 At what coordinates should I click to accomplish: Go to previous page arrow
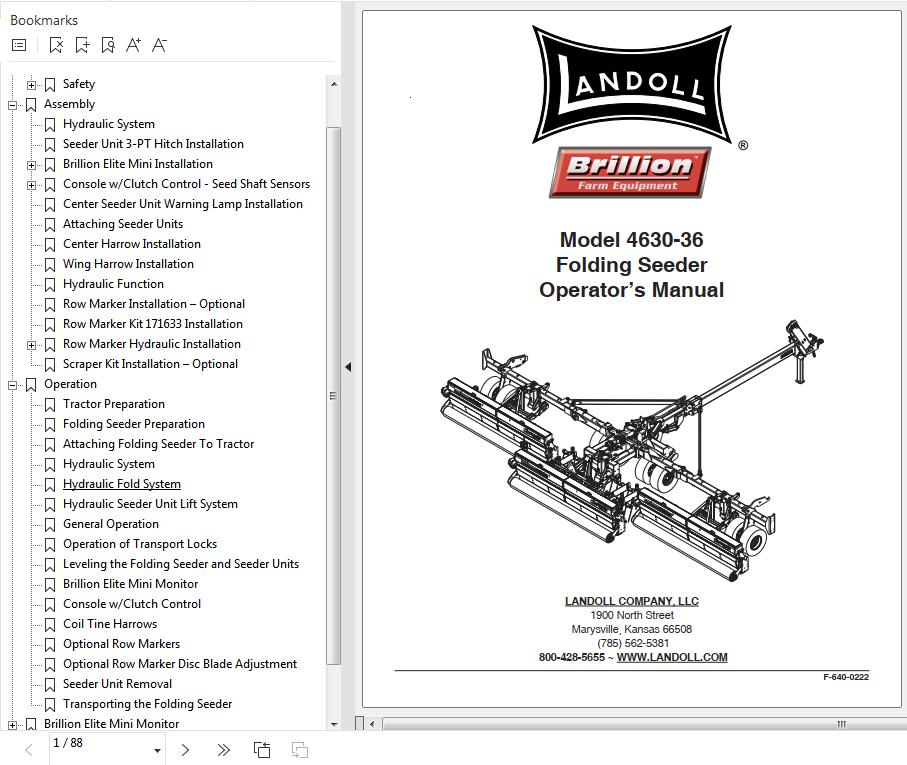click(28, 750)
